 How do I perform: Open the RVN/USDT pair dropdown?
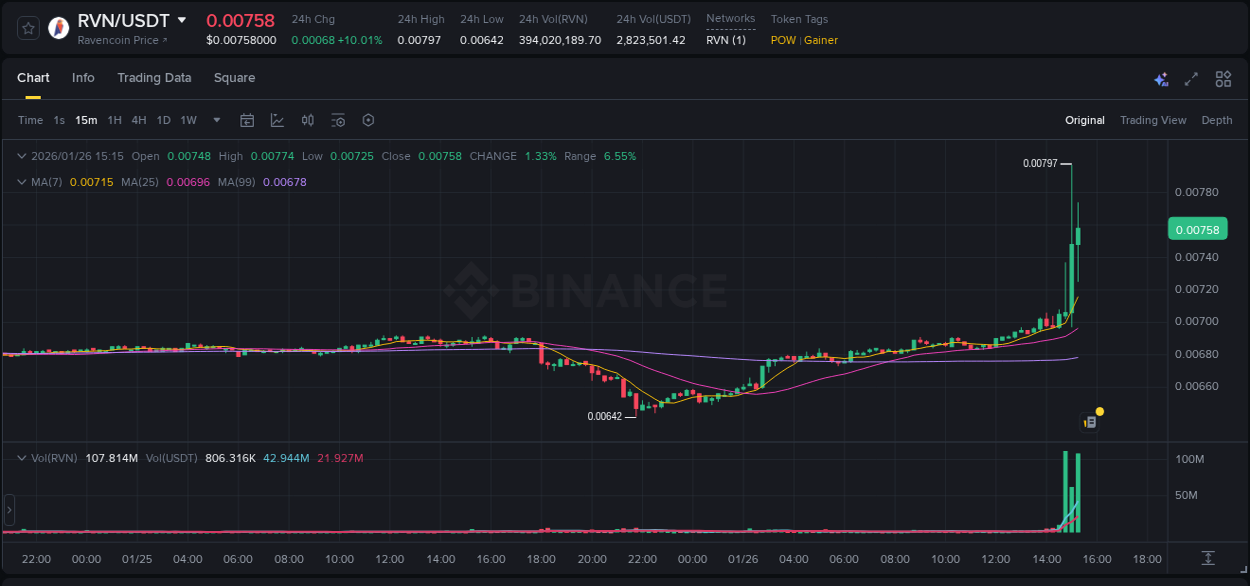tap(181, 19)
